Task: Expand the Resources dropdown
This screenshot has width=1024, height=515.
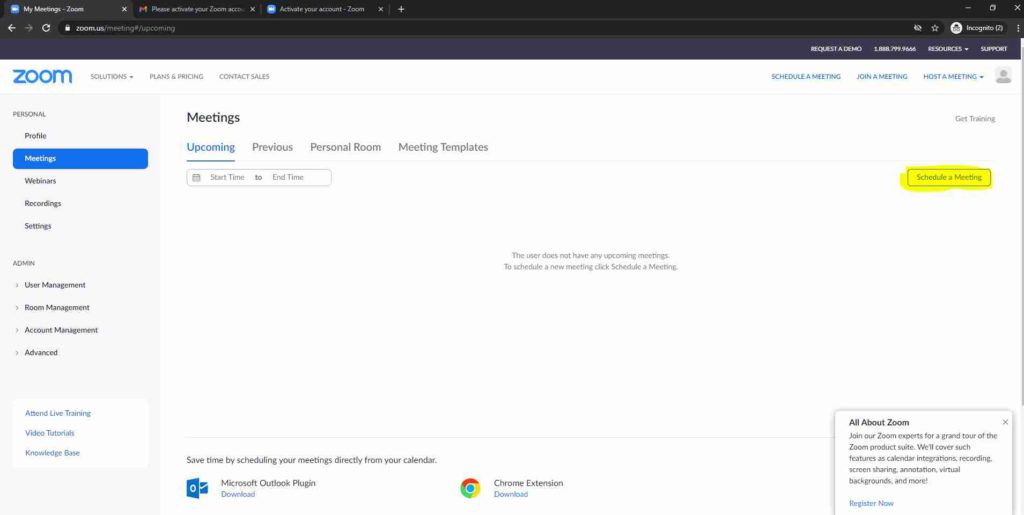Action: point(948,49)
